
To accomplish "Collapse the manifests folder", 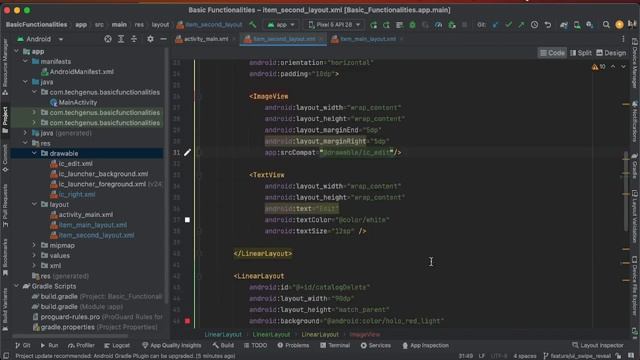I will coord(26,62).
